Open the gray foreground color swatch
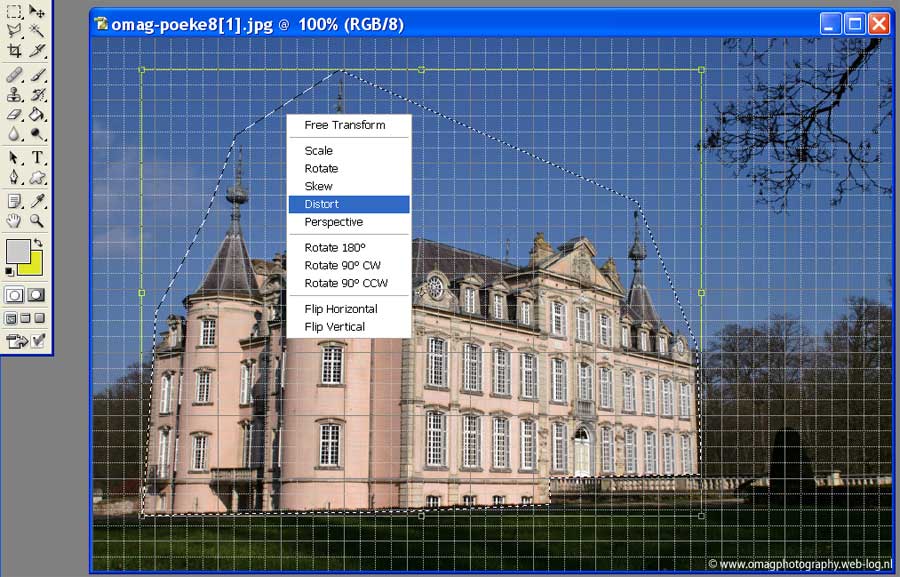Screen dimensions: 900x577 [17, 250]
